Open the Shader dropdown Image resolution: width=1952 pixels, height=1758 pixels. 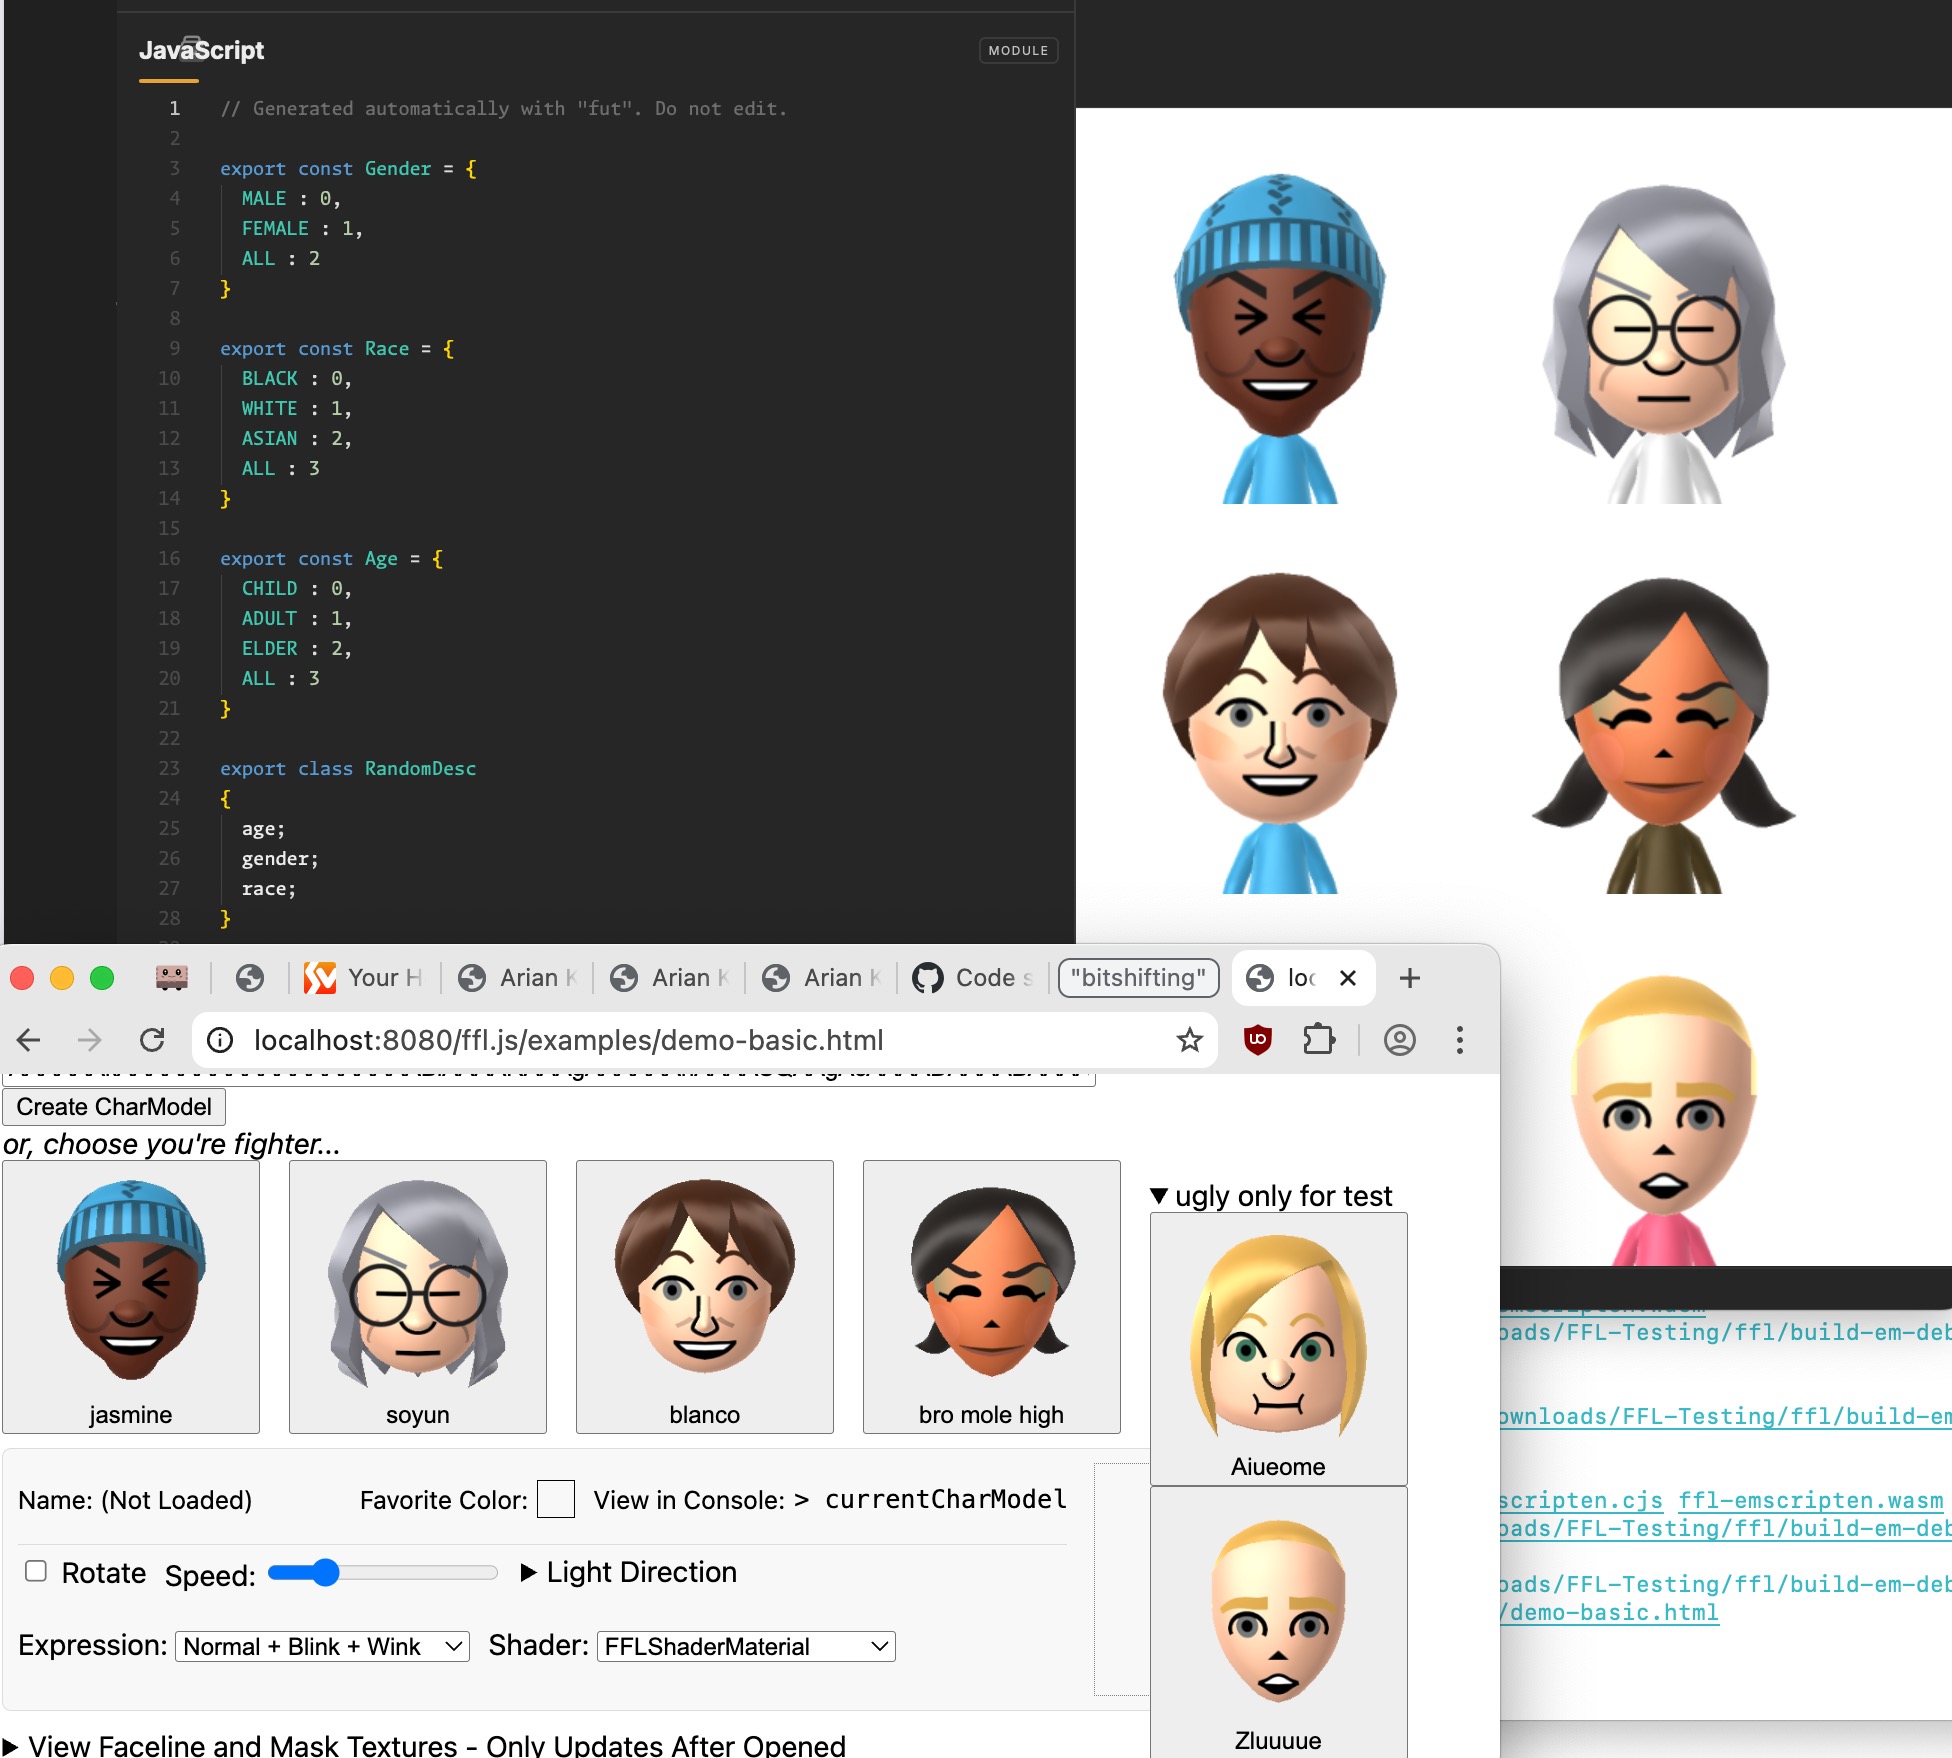pyautogui.click(x=745, y=1646)
